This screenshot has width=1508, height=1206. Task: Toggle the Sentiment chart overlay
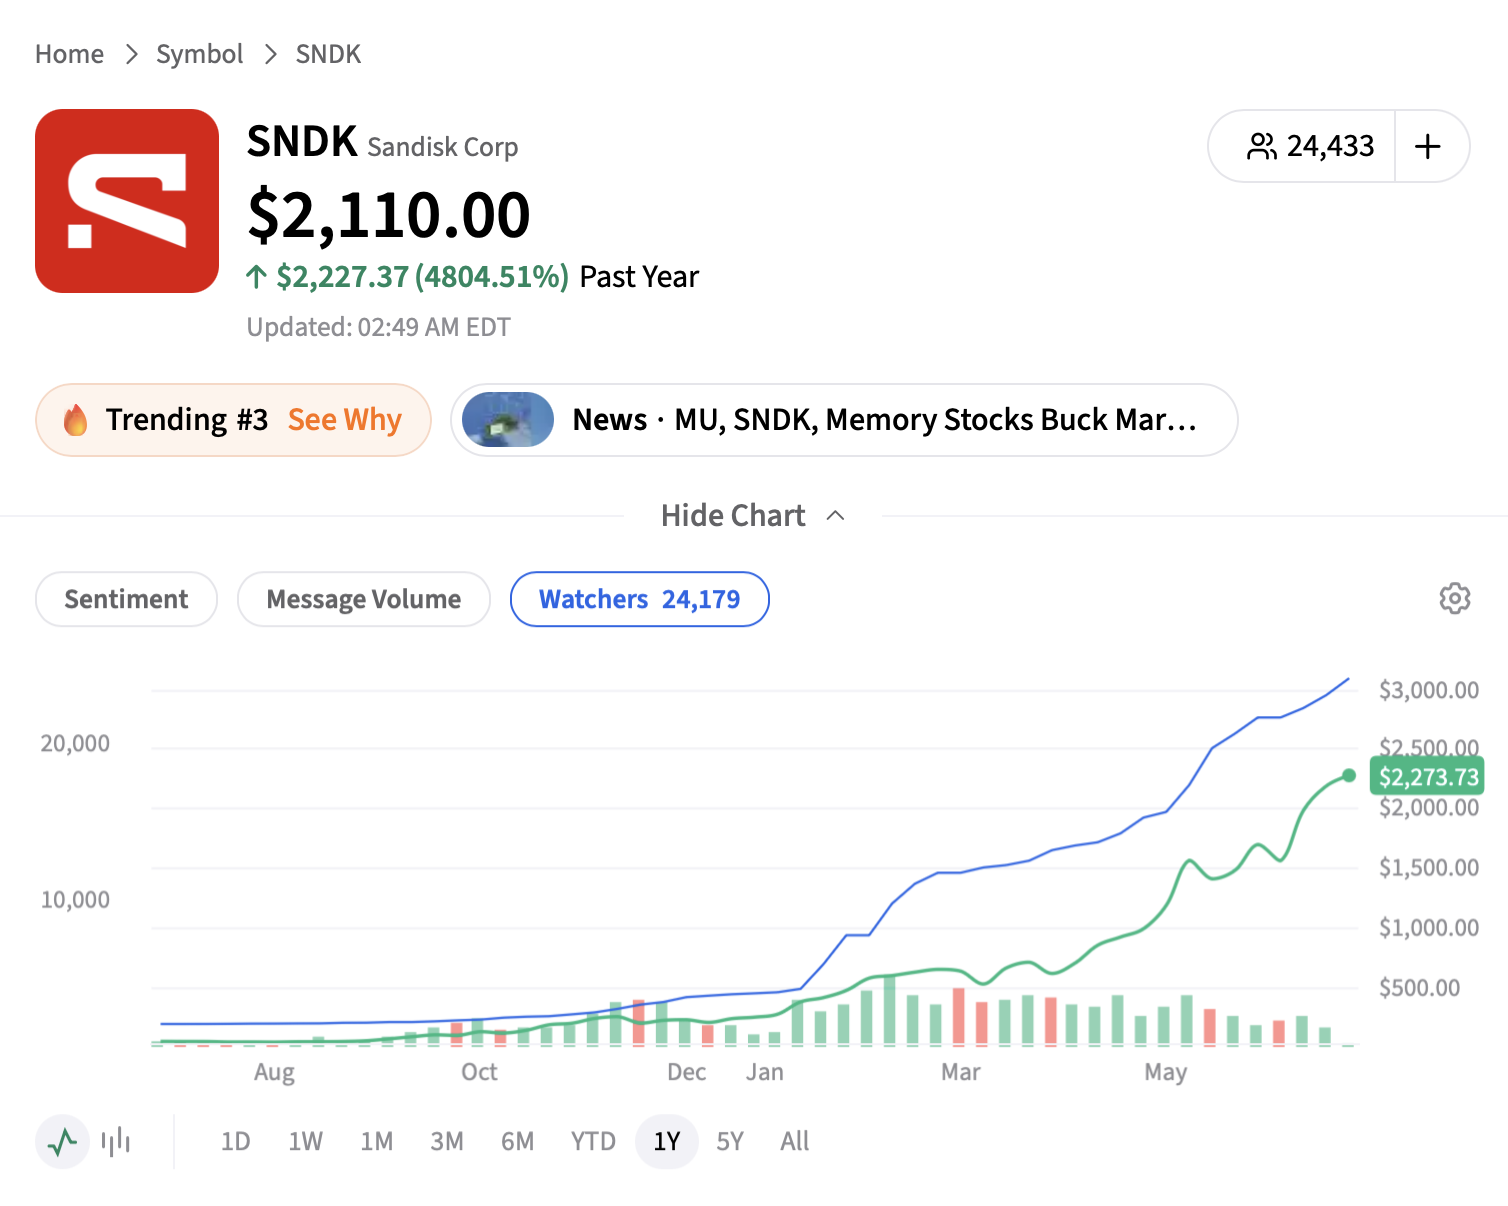click(x=126, y=599)
